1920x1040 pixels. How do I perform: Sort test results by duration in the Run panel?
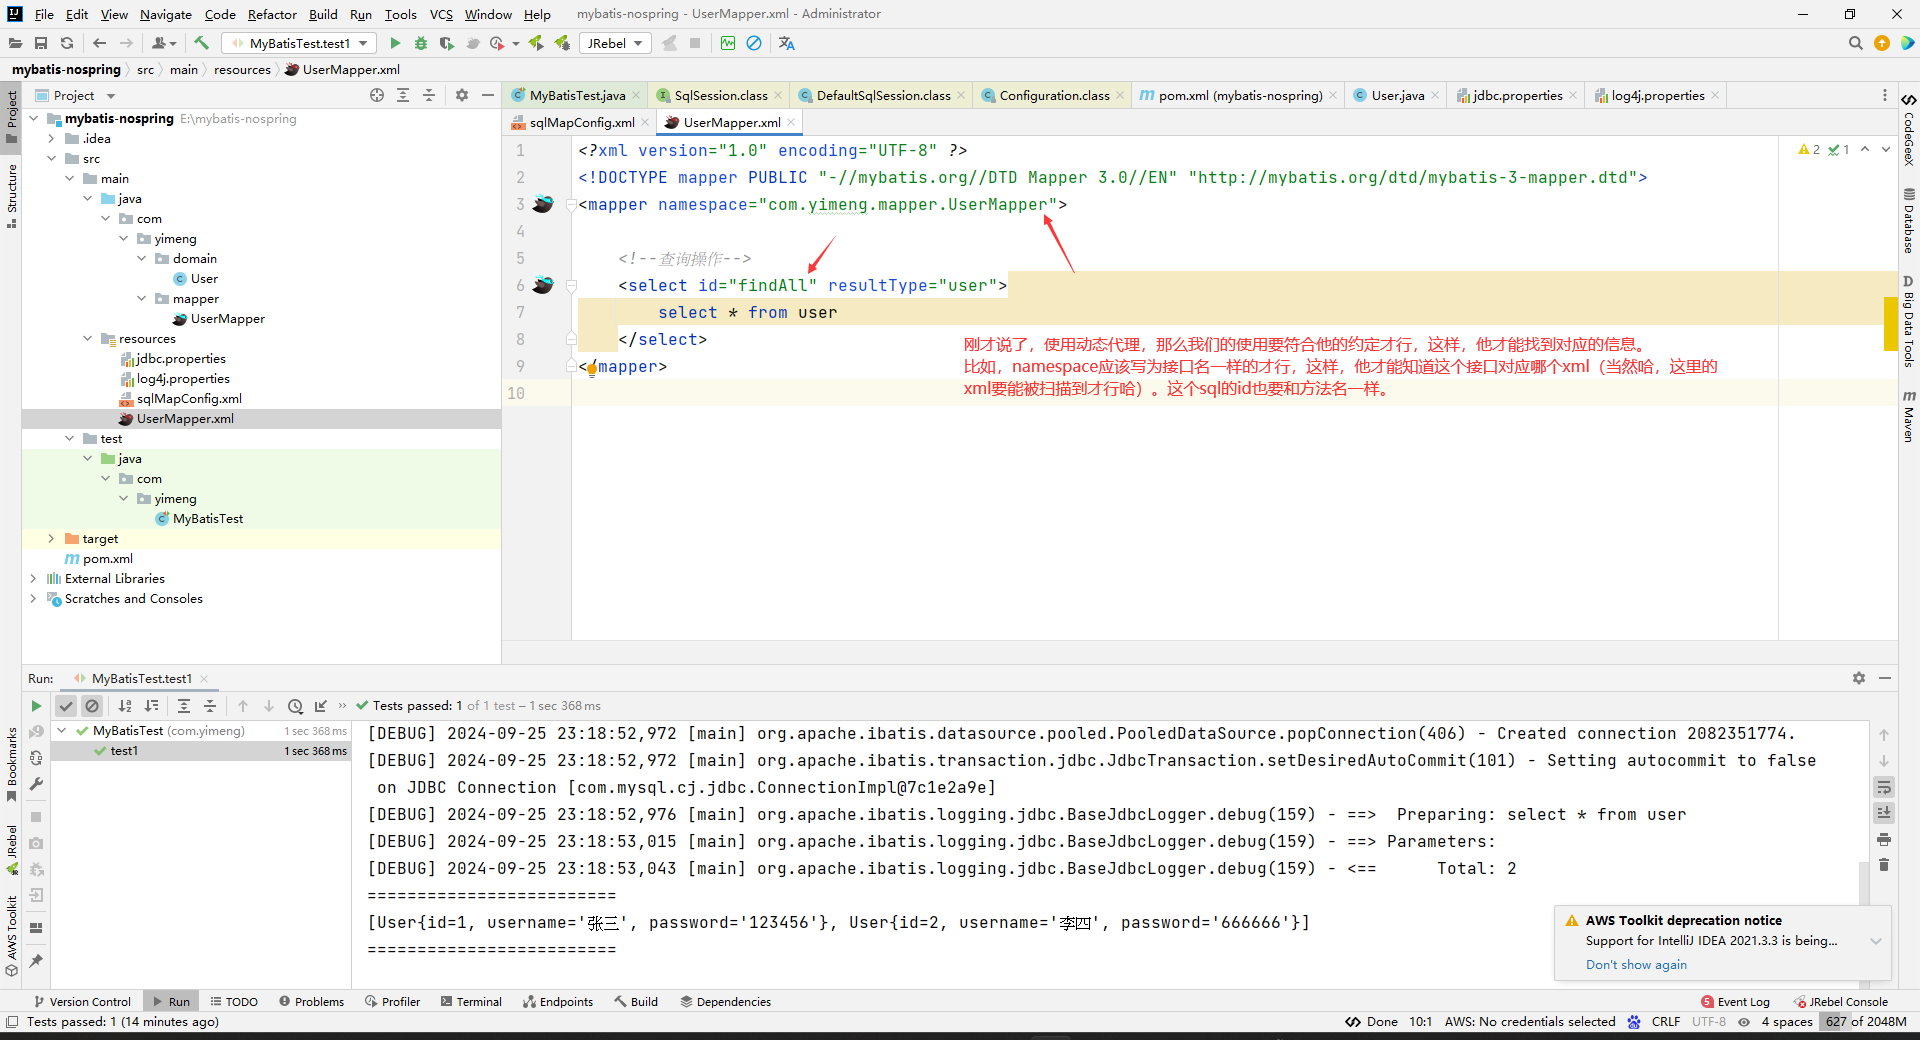pyautogui.click(x=152, y=706)
